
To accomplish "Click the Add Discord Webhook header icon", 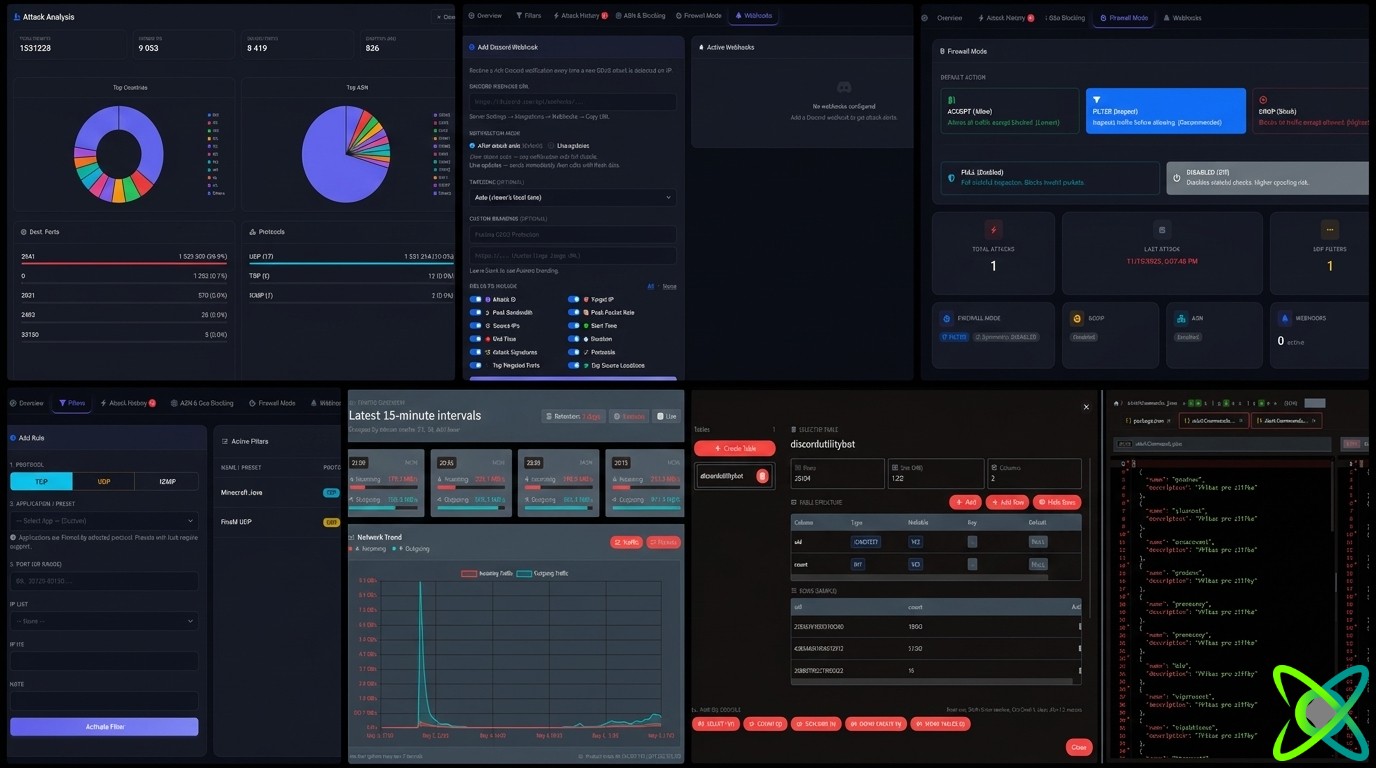I will [471, 47].
